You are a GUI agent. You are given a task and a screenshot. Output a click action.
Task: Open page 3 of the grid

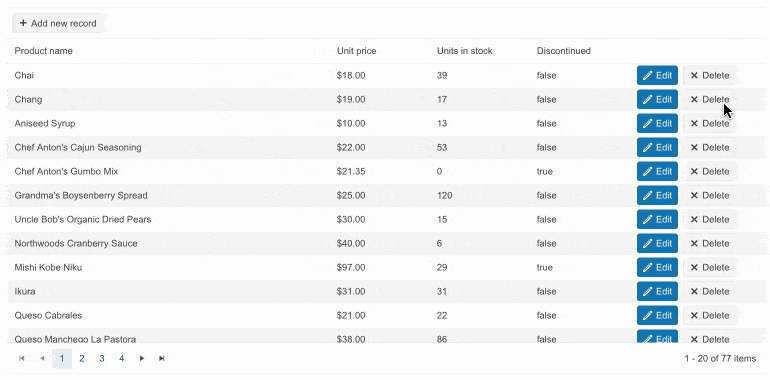coord(102,358)
